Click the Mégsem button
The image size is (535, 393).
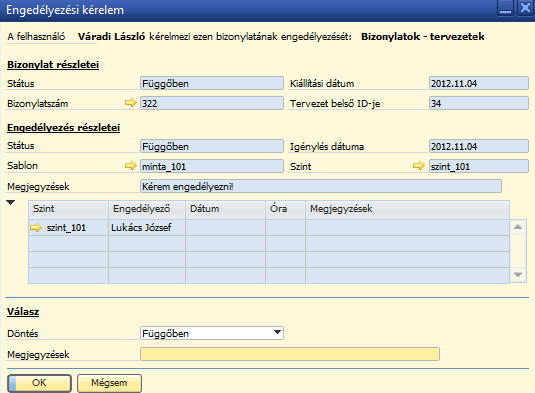(109, 383)
